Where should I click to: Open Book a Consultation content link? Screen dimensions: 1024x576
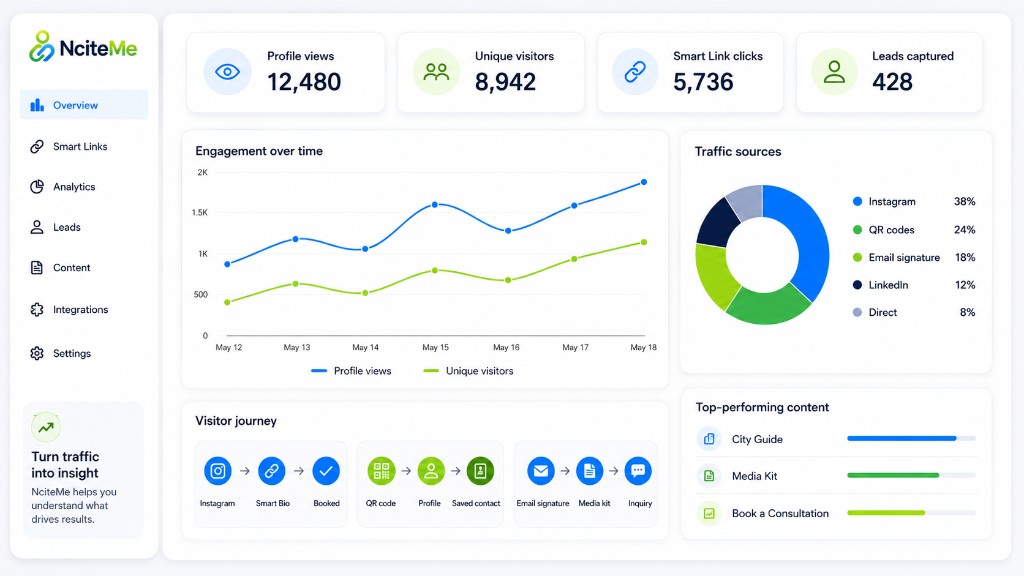[x=780, y=513]
